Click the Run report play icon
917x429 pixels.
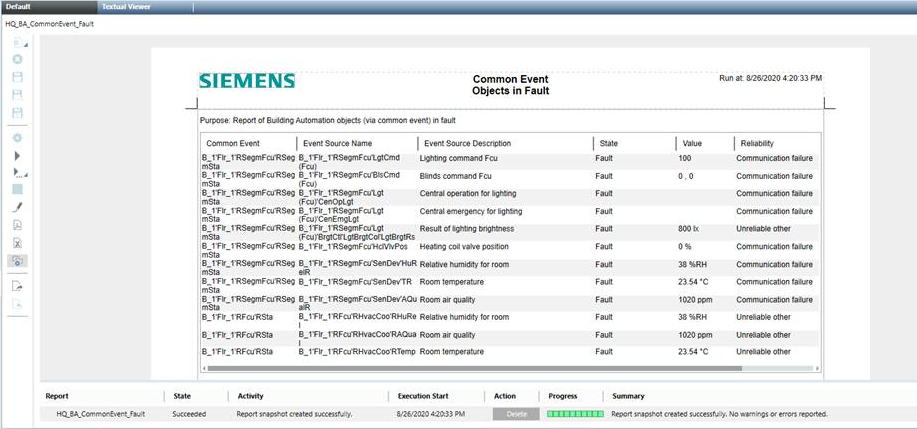pyautogui.click(x=17, y=156)
